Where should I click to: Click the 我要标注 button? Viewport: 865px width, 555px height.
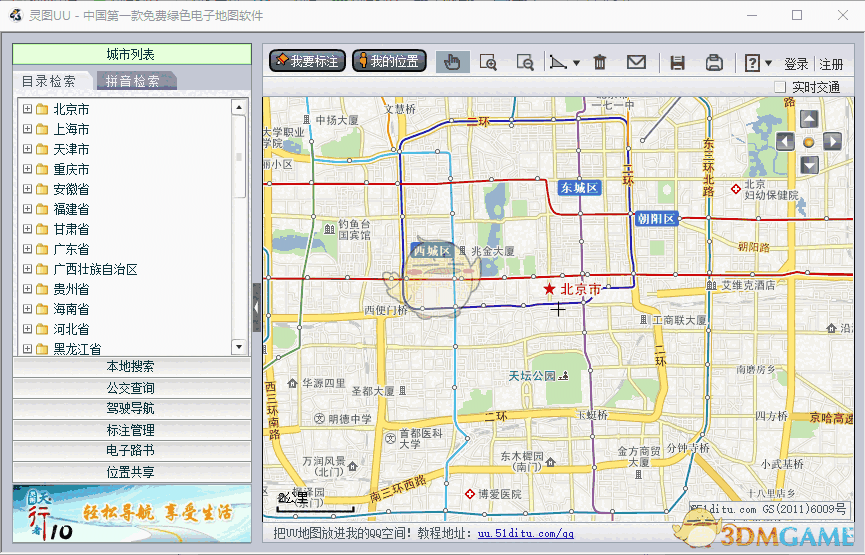click(x=307, y=61)
